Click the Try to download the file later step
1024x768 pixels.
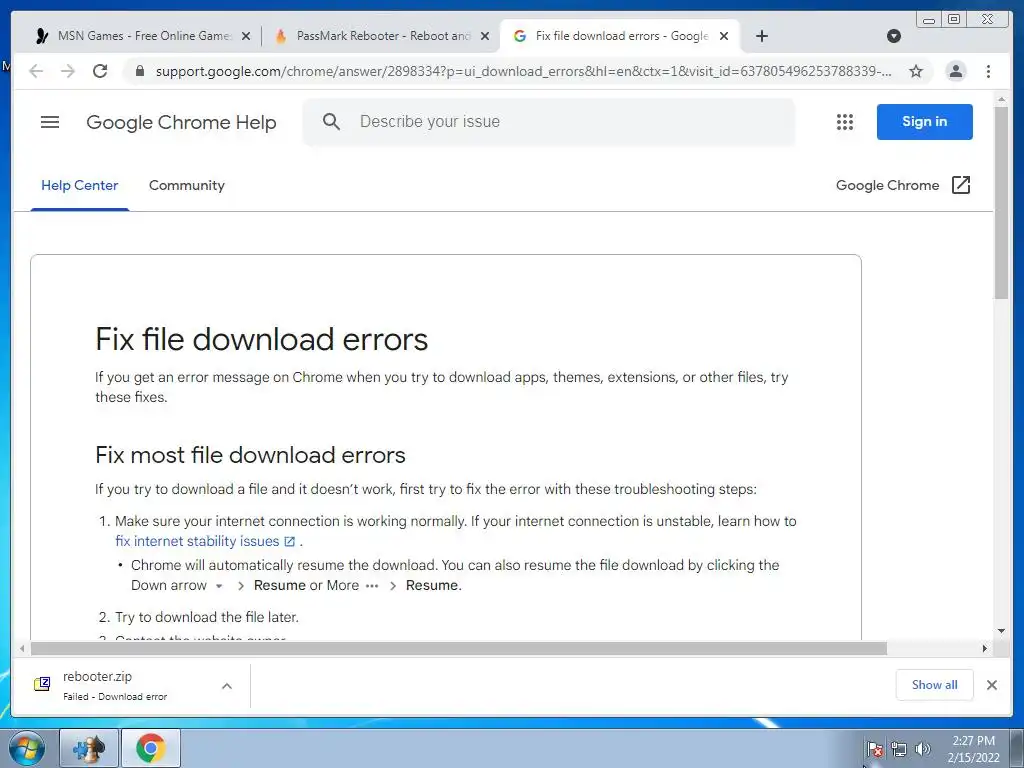tap(206, 617)
